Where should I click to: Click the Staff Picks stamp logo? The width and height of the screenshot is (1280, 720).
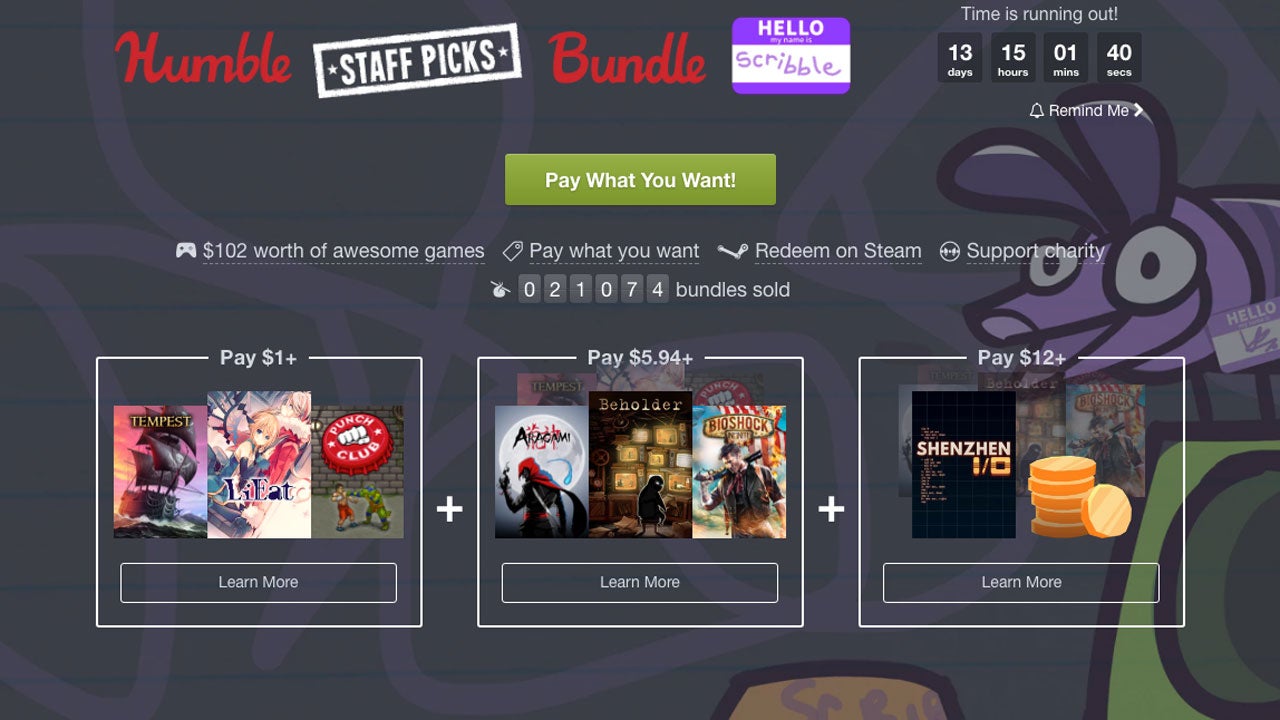point(418,60)
